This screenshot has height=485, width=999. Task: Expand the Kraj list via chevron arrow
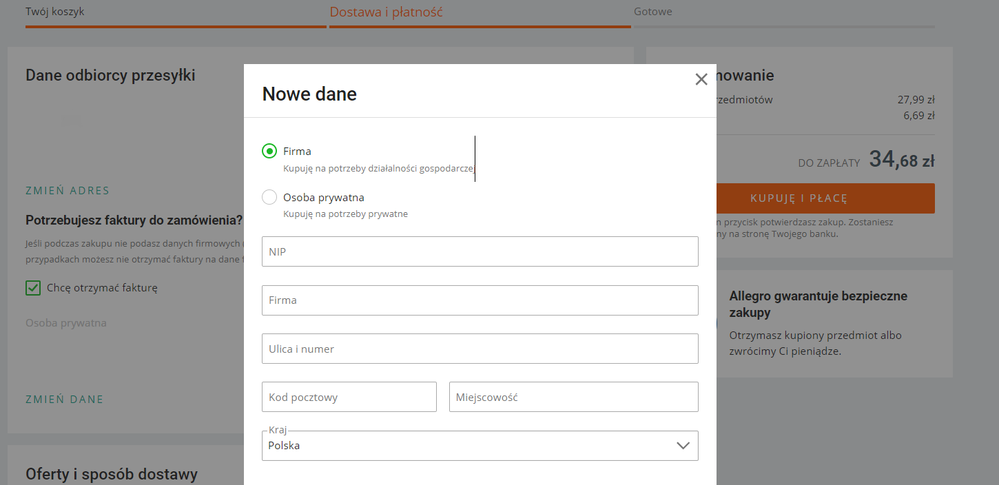pos(683,446)
